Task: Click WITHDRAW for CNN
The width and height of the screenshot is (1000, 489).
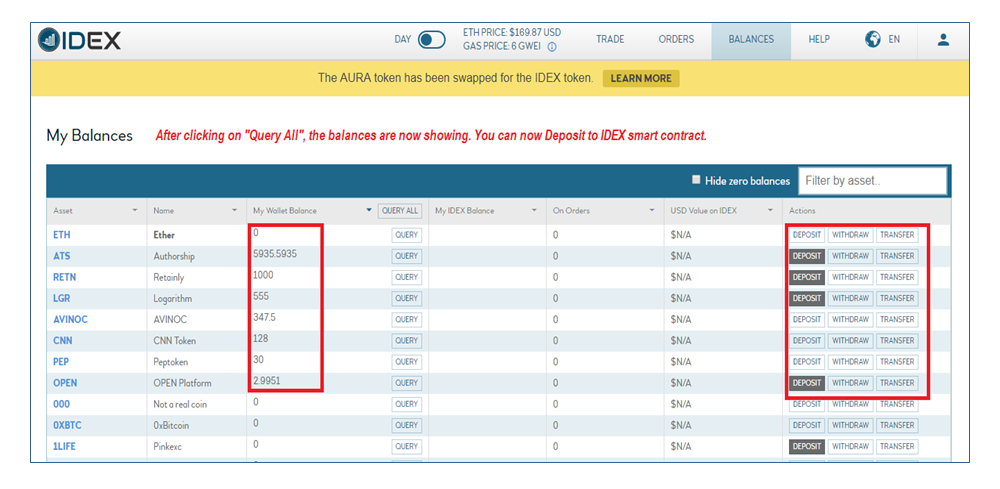Action: (850, 340)
